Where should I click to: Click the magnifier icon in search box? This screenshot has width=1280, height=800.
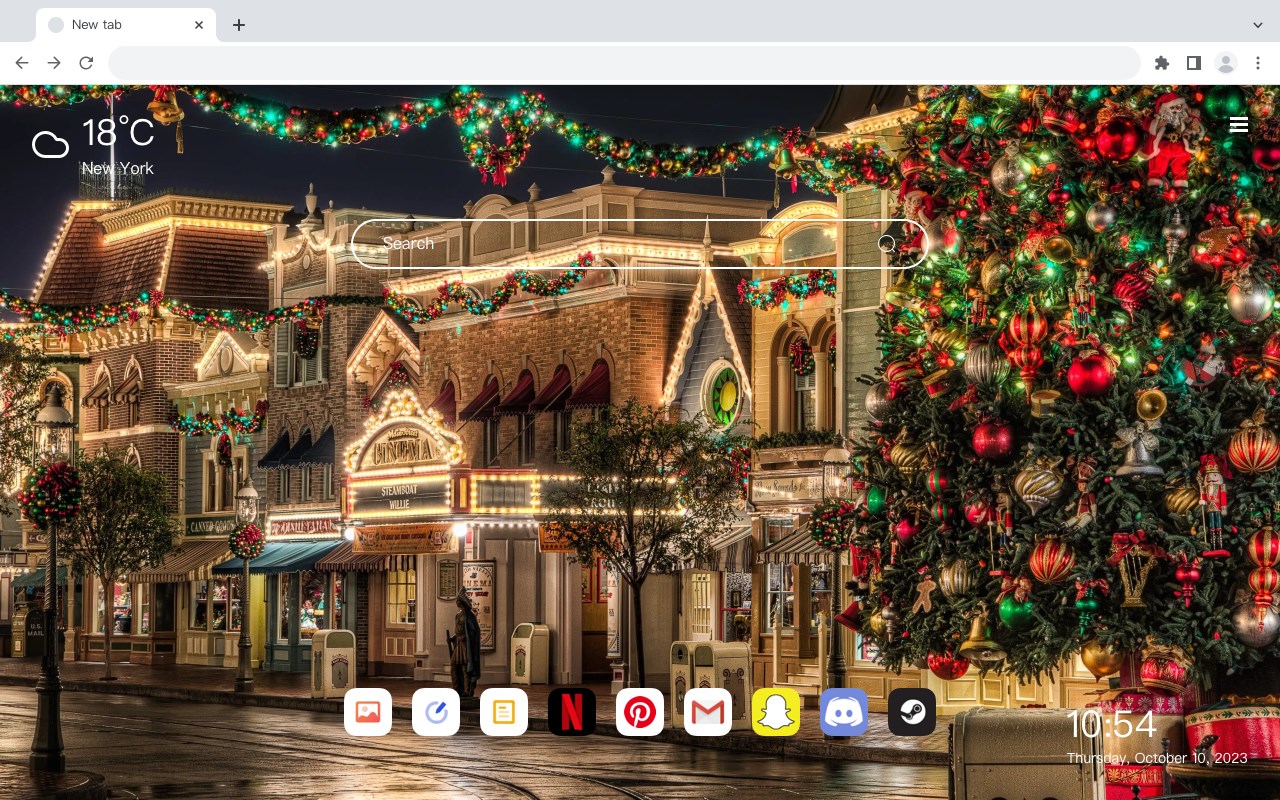coord(887,244)
